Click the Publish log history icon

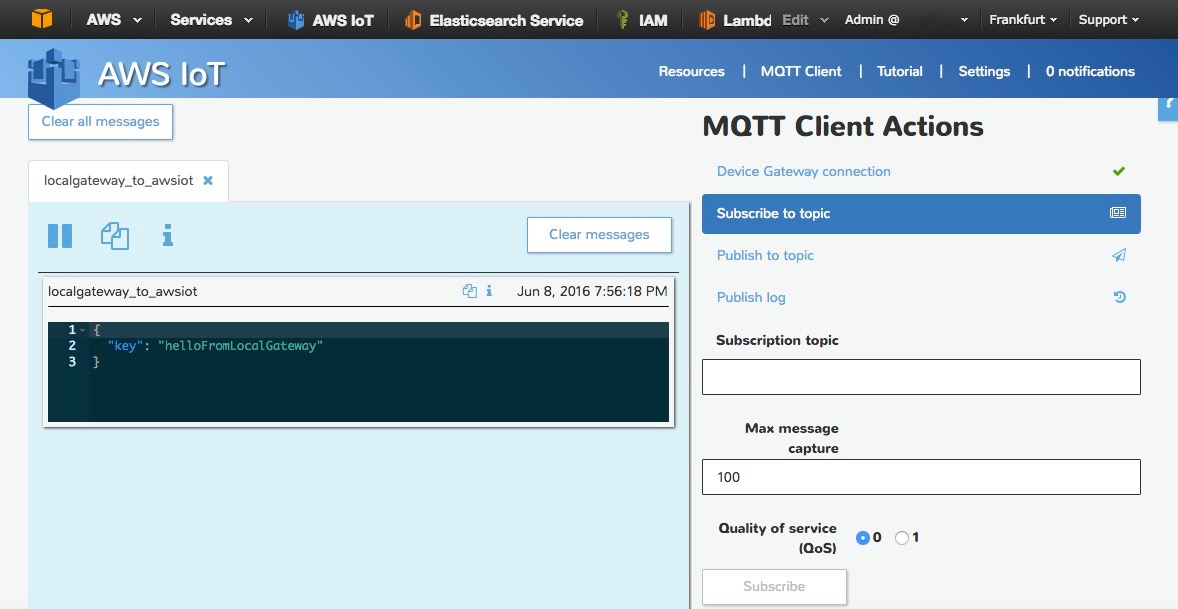point(1119,297)
